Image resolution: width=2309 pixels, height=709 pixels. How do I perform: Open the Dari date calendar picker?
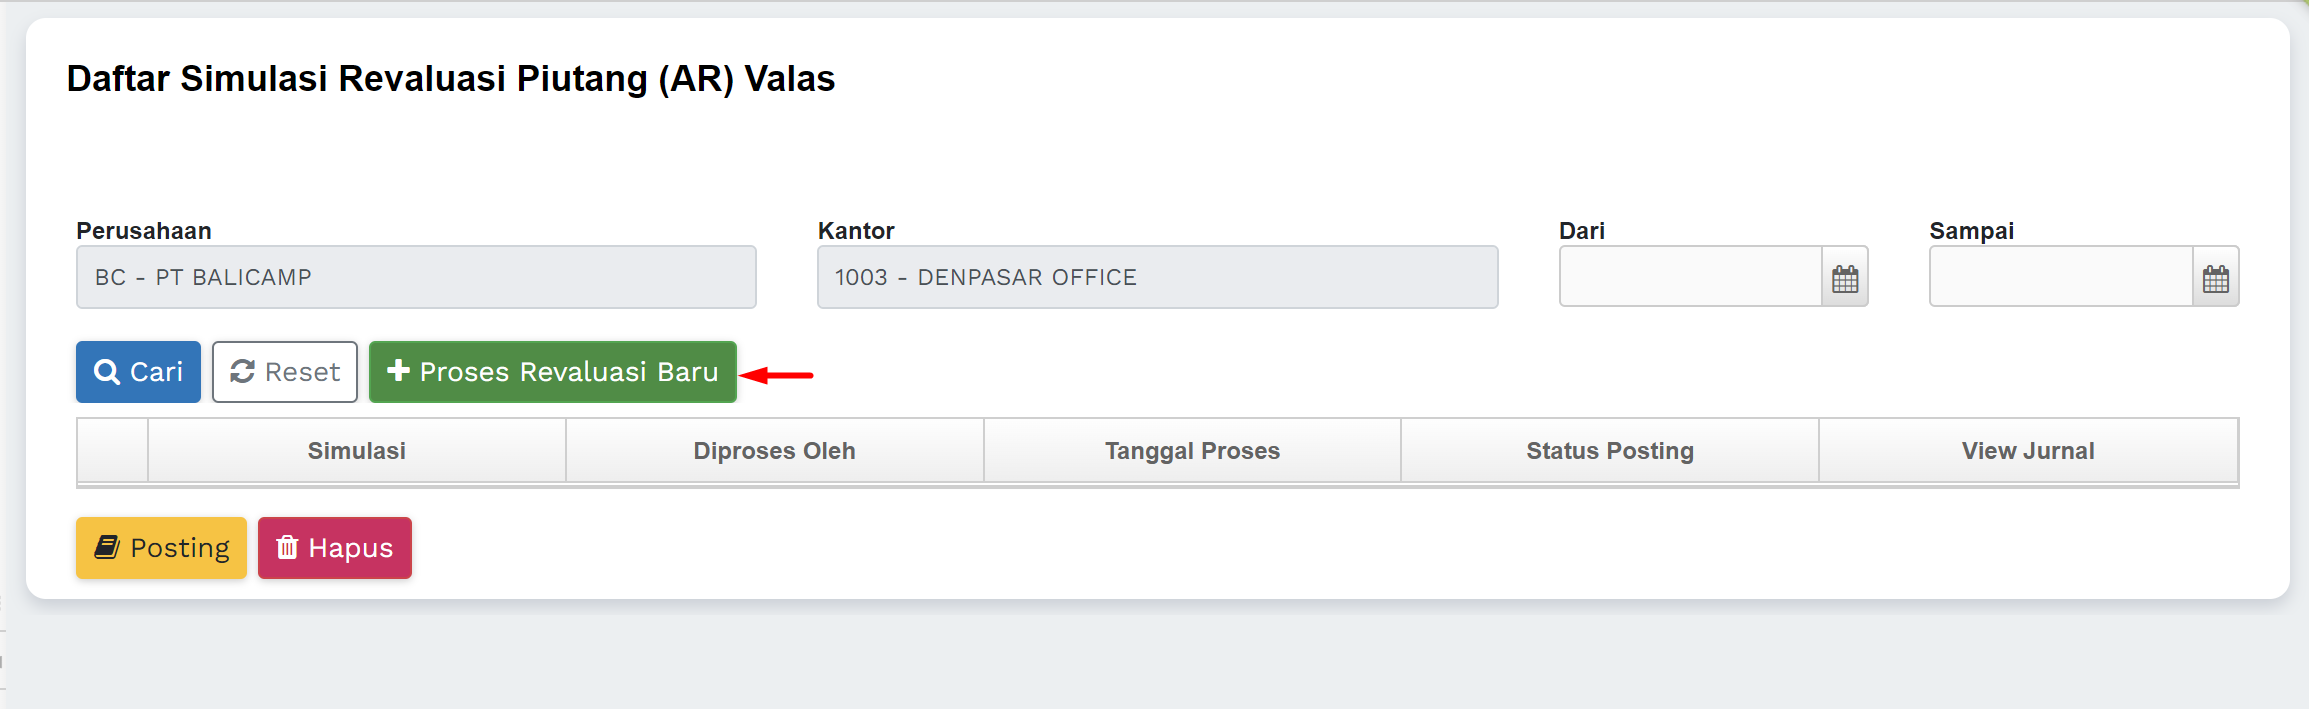click(1845, 278)
